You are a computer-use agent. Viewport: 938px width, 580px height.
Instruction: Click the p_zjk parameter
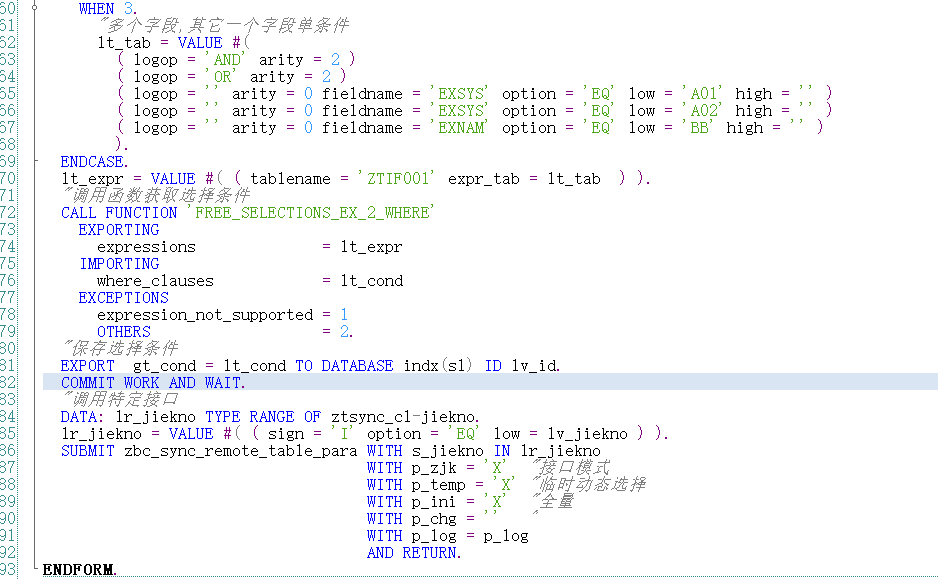point(434,468)
